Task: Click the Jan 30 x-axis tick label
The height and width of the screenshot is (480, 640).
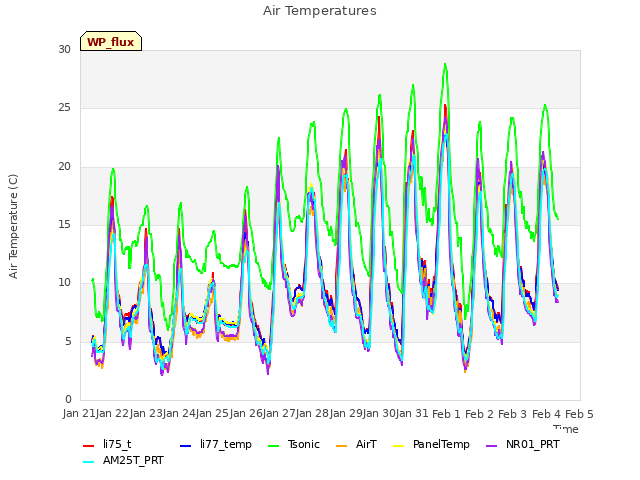Action: click(379, 413)
